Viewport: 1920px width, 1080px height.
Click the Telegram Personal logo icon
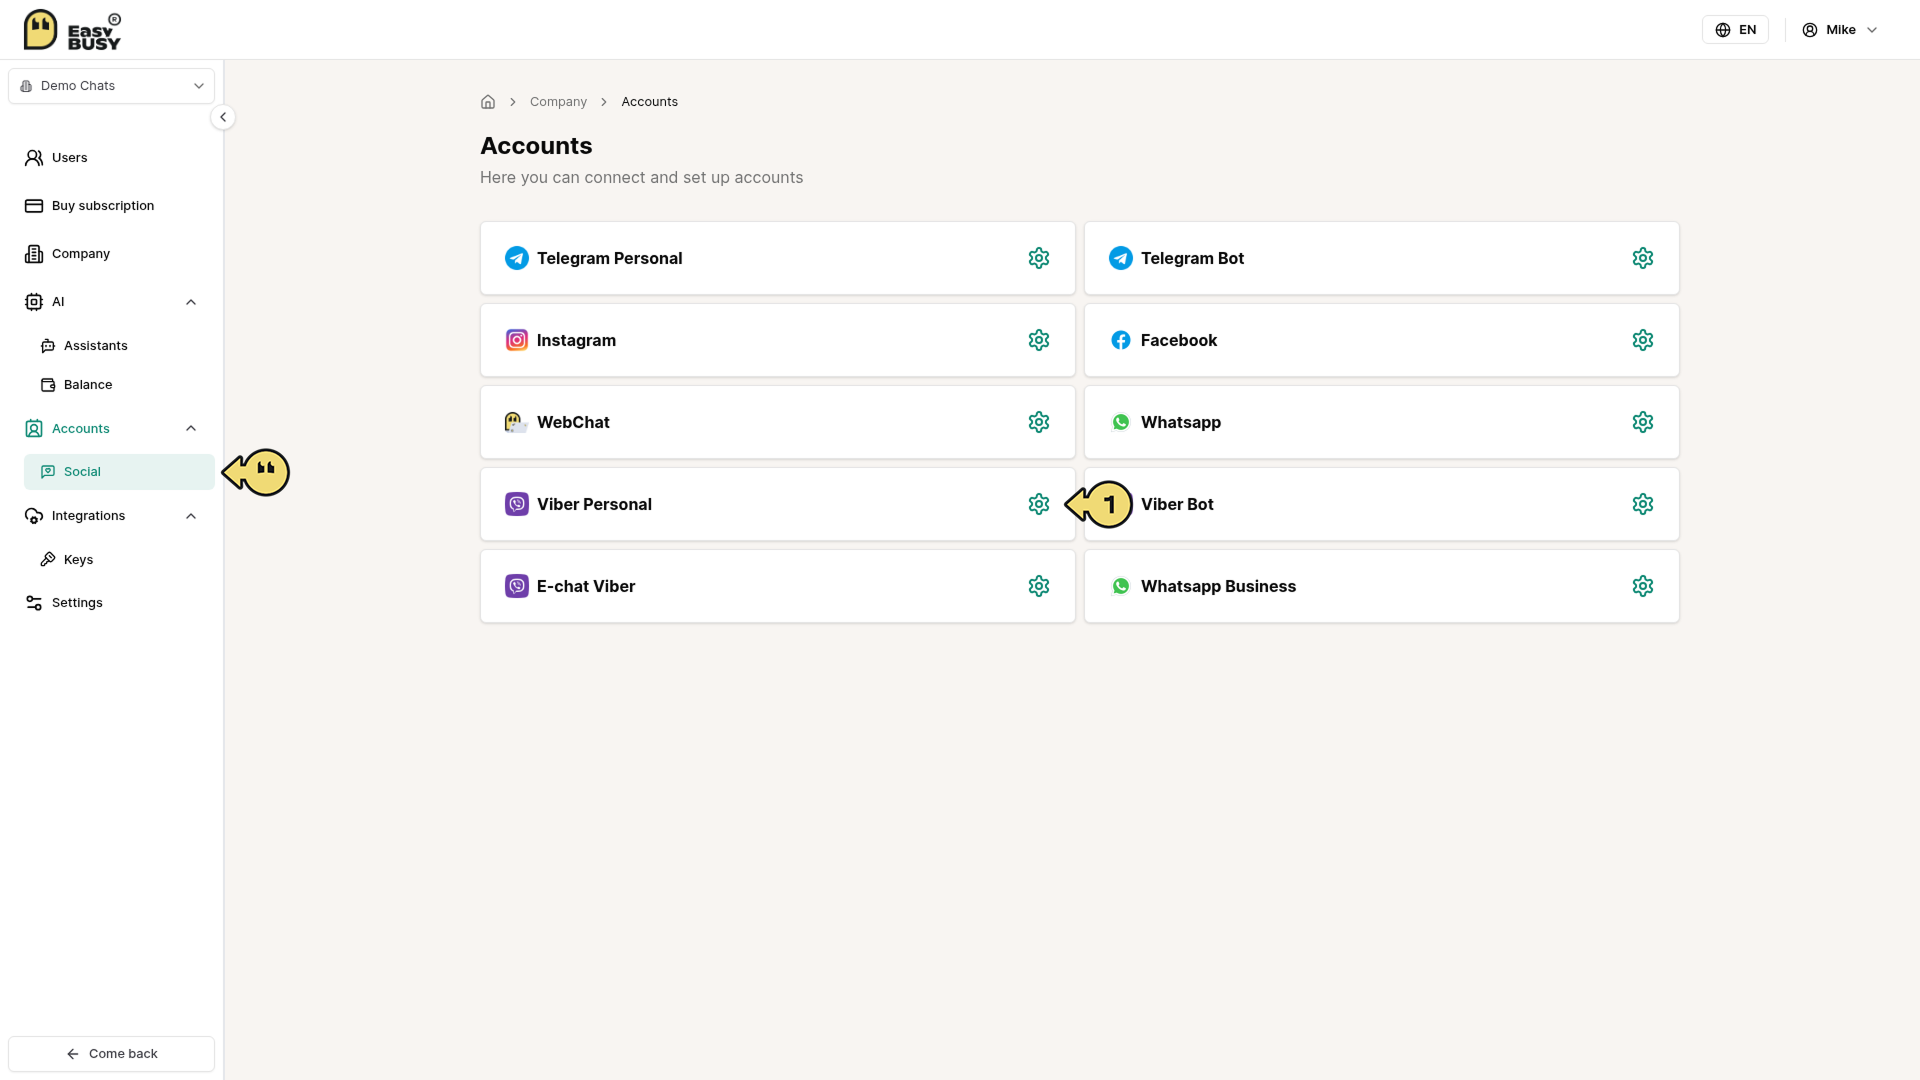point(517,258)
